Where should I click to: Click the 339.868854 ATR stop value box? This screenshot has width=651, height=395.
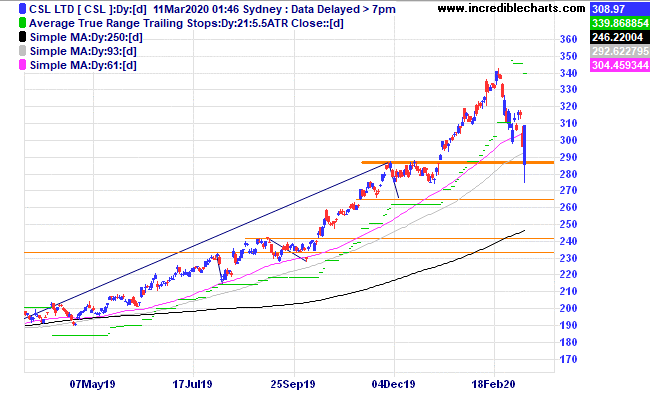620,23
